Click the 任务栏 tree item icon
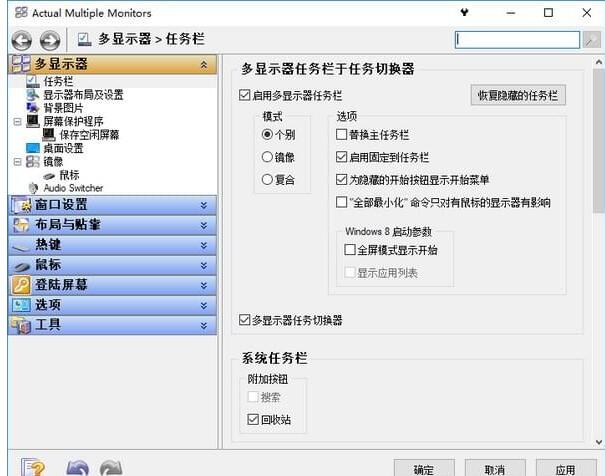This screenshot has width=605, height=476. 33,81
